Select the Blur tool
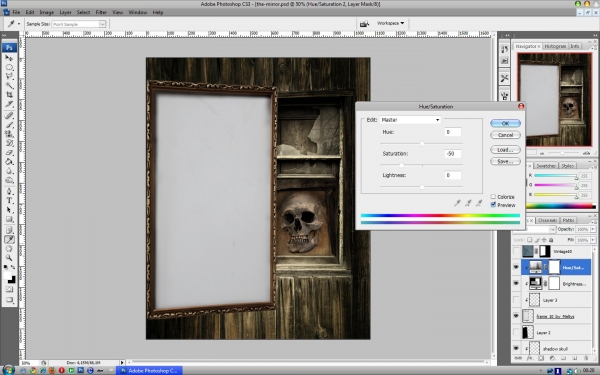Screen dimensions: 600x375 [x=9, y=171]
